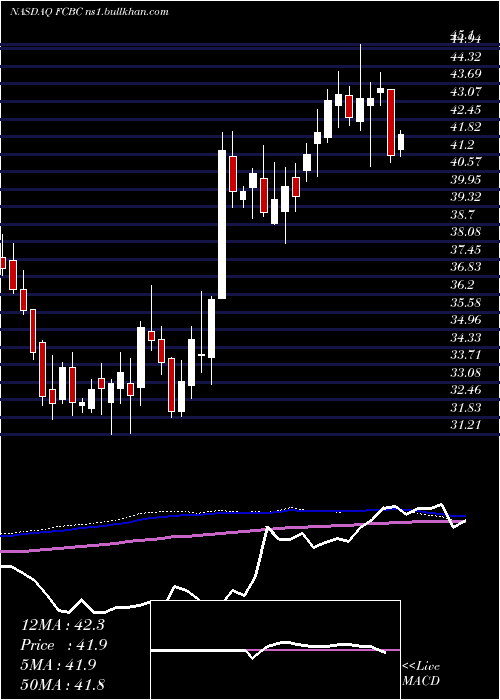Click the Price : 41.9 readout
Image resolution: width=500 pixels, height=700 pixels.
click(64, 645)
